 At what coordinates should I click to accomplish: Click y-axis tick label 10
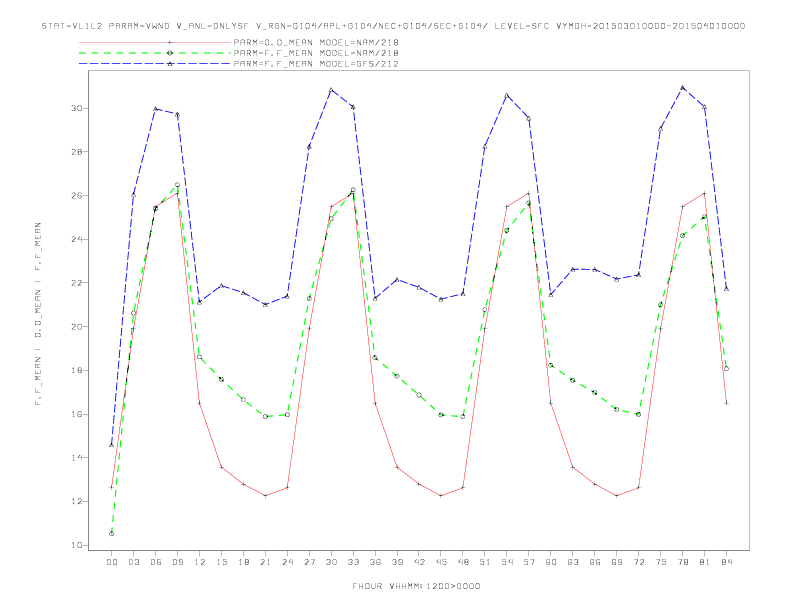point(77,545)
